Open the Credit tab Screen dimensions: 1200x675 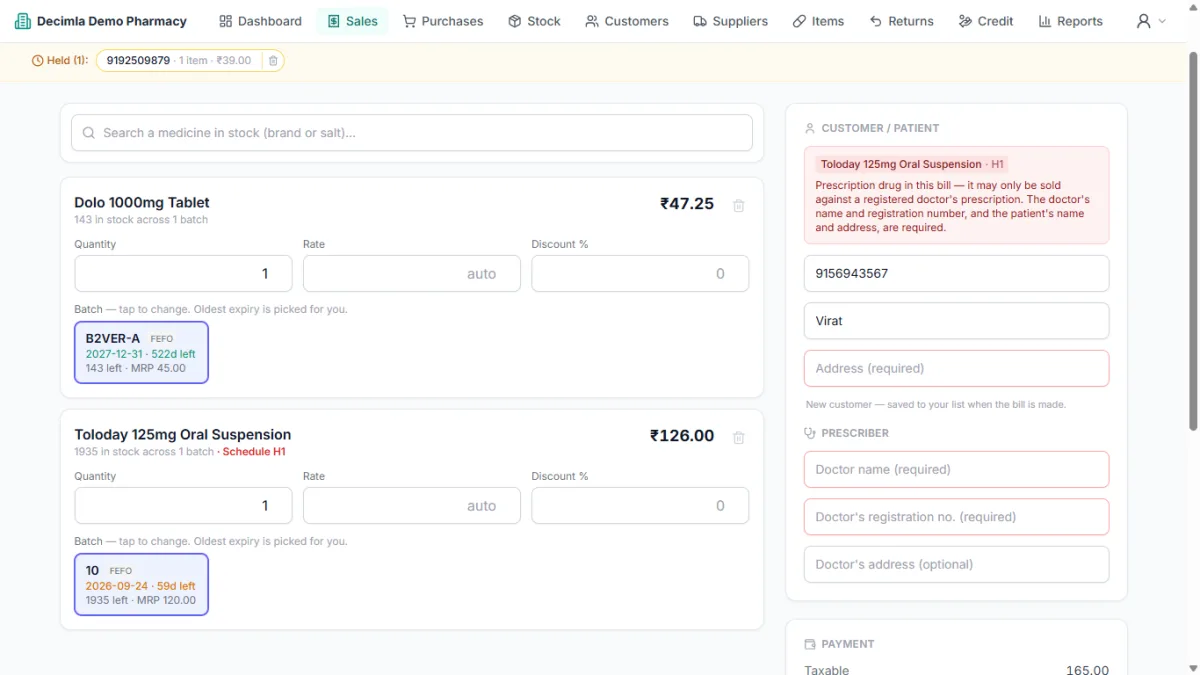point(986,21)
